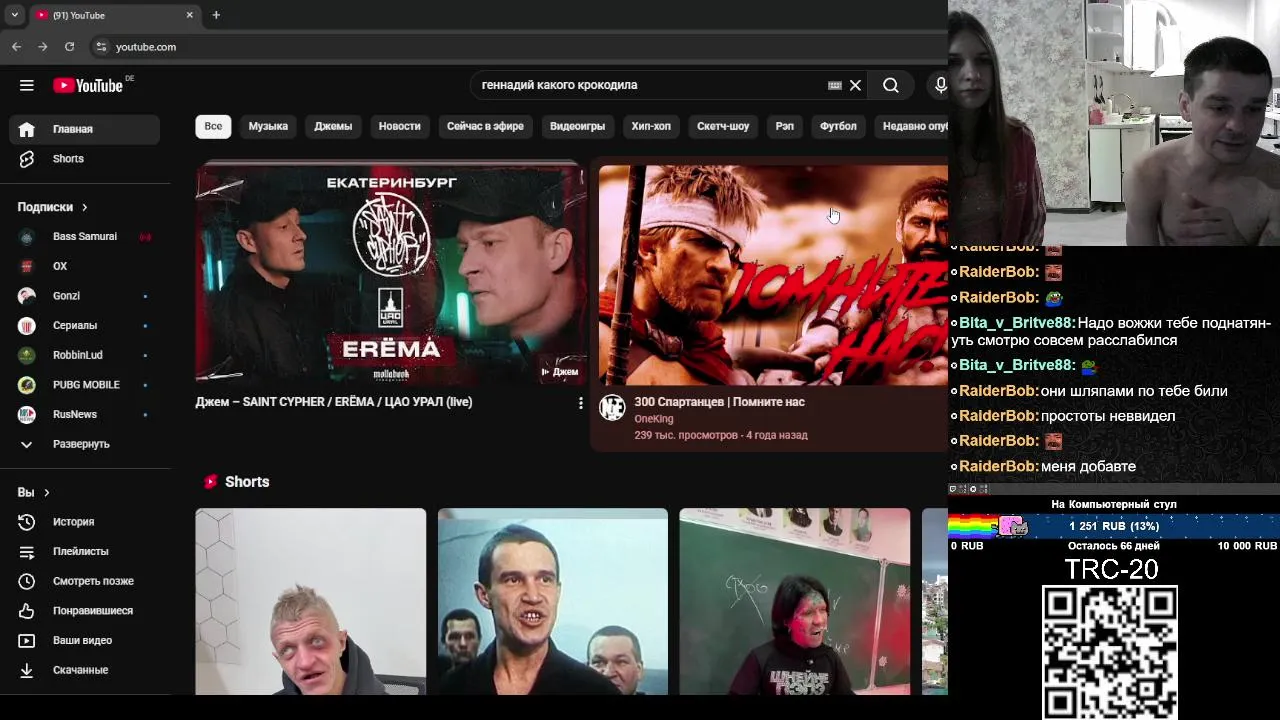1280x720 pixels.
Task: Select the Скетч-шоу filter chip
Action: tap(723, 126)
